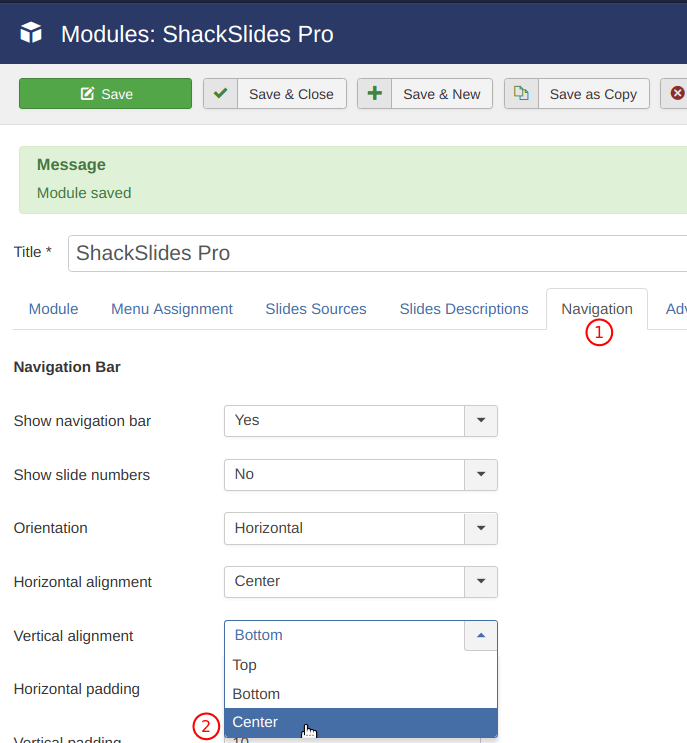Collapse the Vertical alignment dropdown
The width and height of the screenshot is (687, 743).
click(481, 635)
